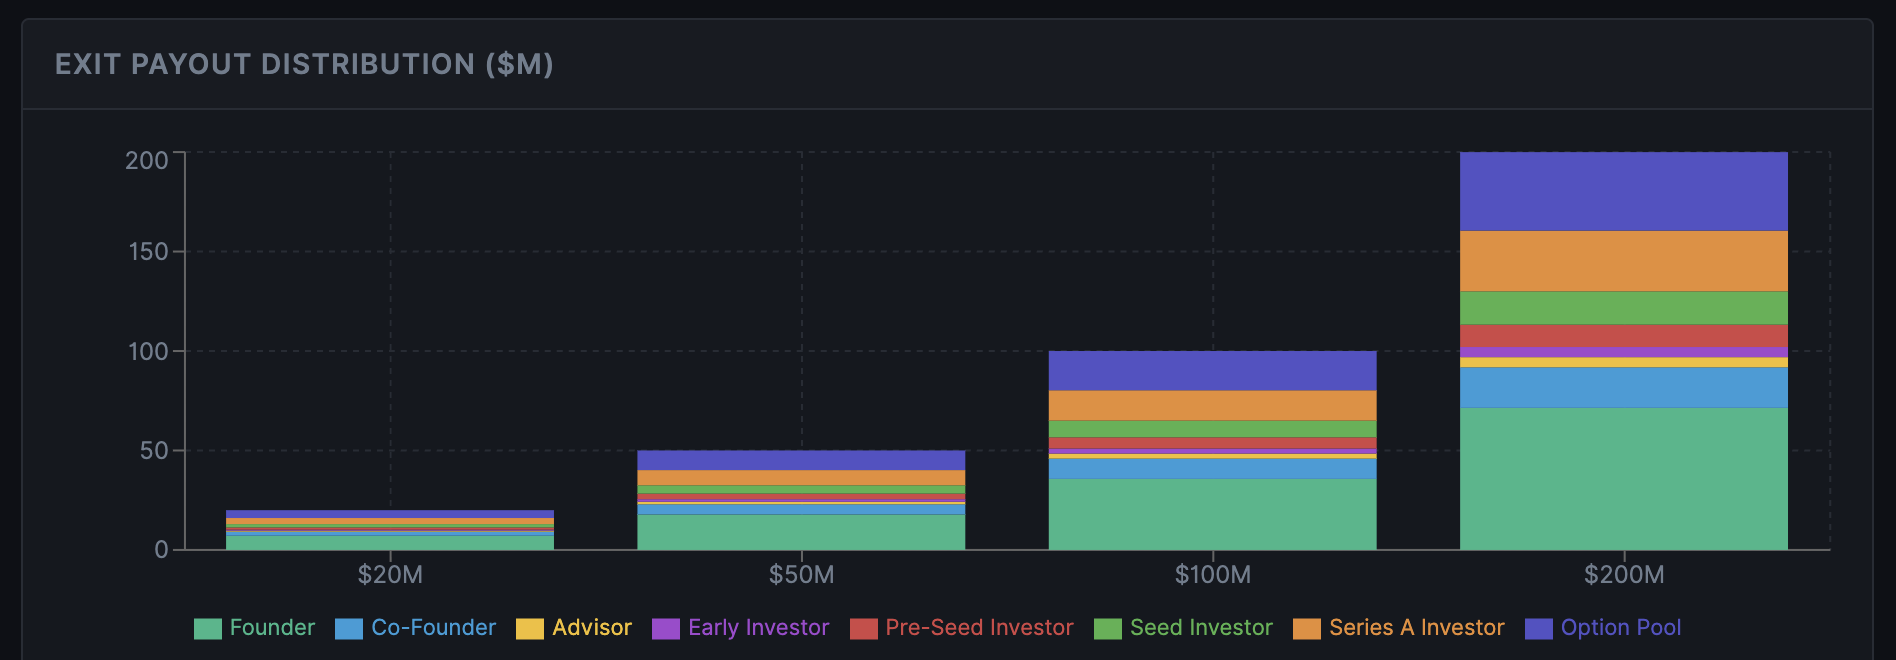Viewport: 1896px width, 660px height.
Task: Toggle the Advisor series via legend label
Action: tap(592, 628)
